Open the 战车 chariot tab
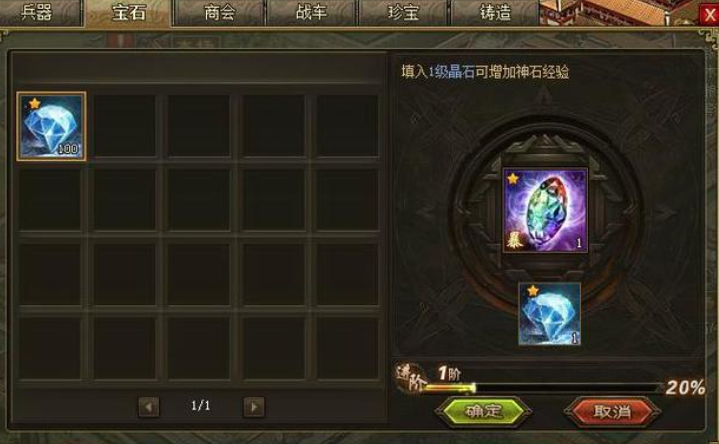 point(312,12)
